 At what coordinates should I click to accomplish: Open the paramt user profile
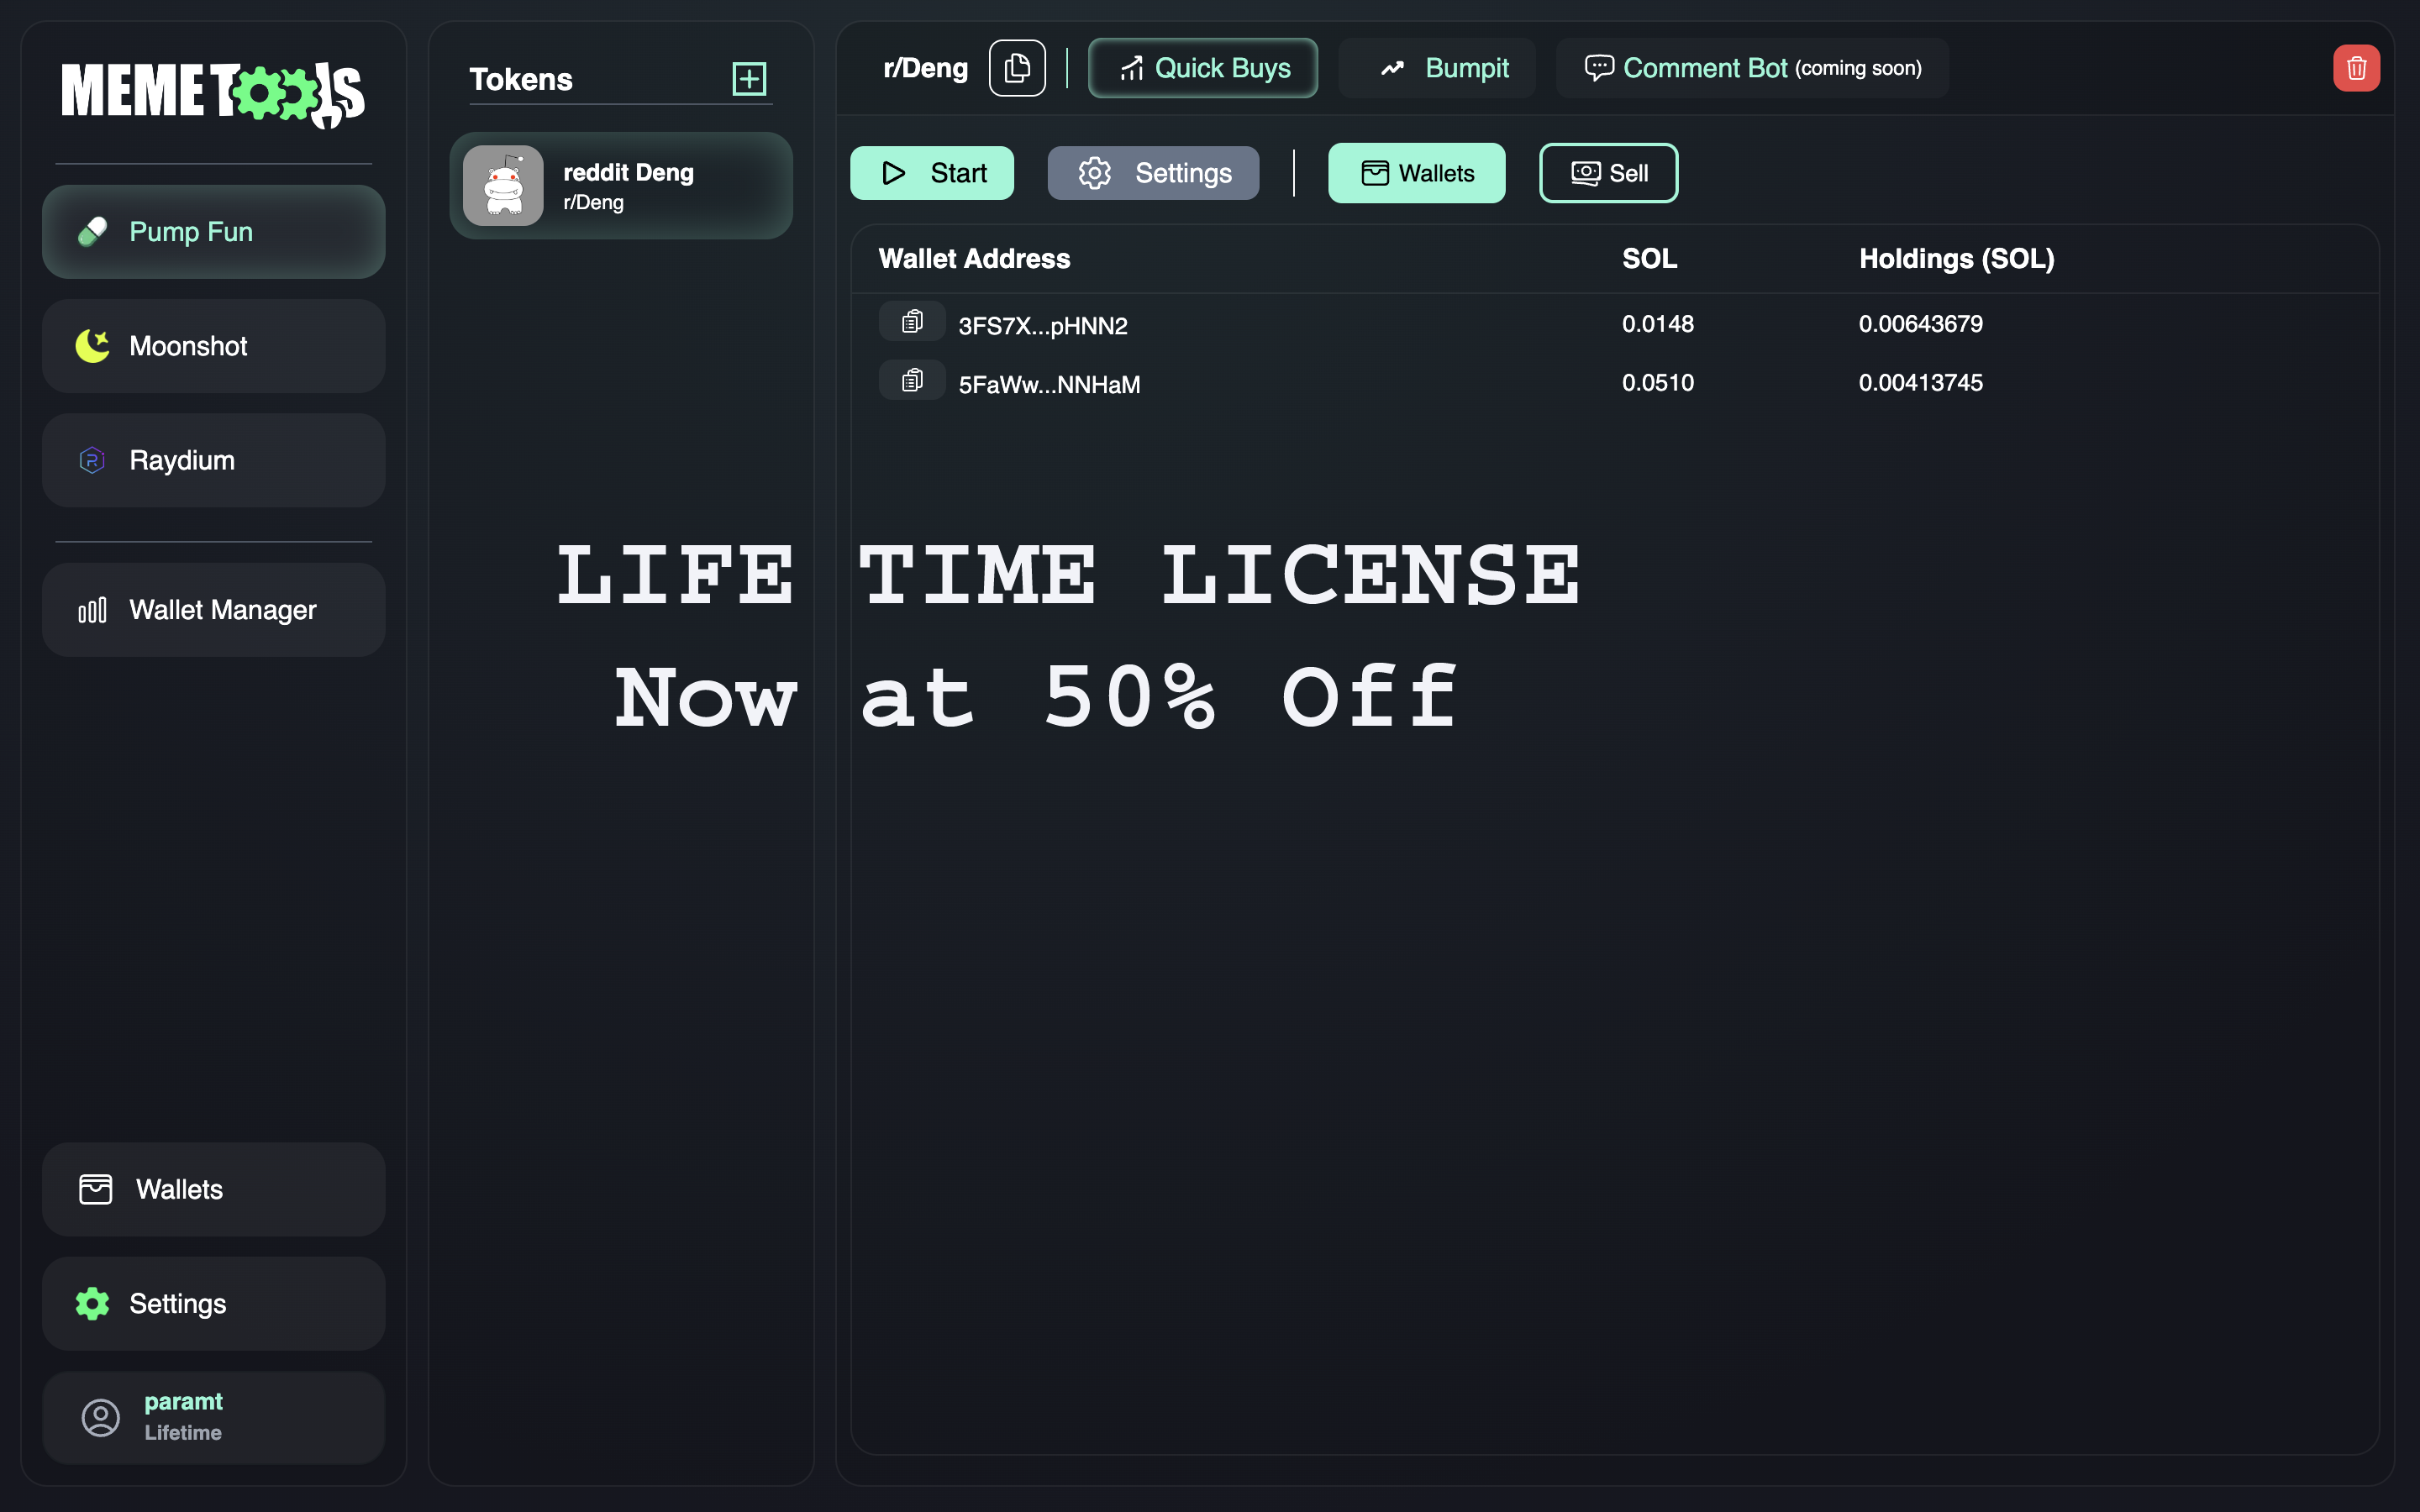[x=213, y=1417]
